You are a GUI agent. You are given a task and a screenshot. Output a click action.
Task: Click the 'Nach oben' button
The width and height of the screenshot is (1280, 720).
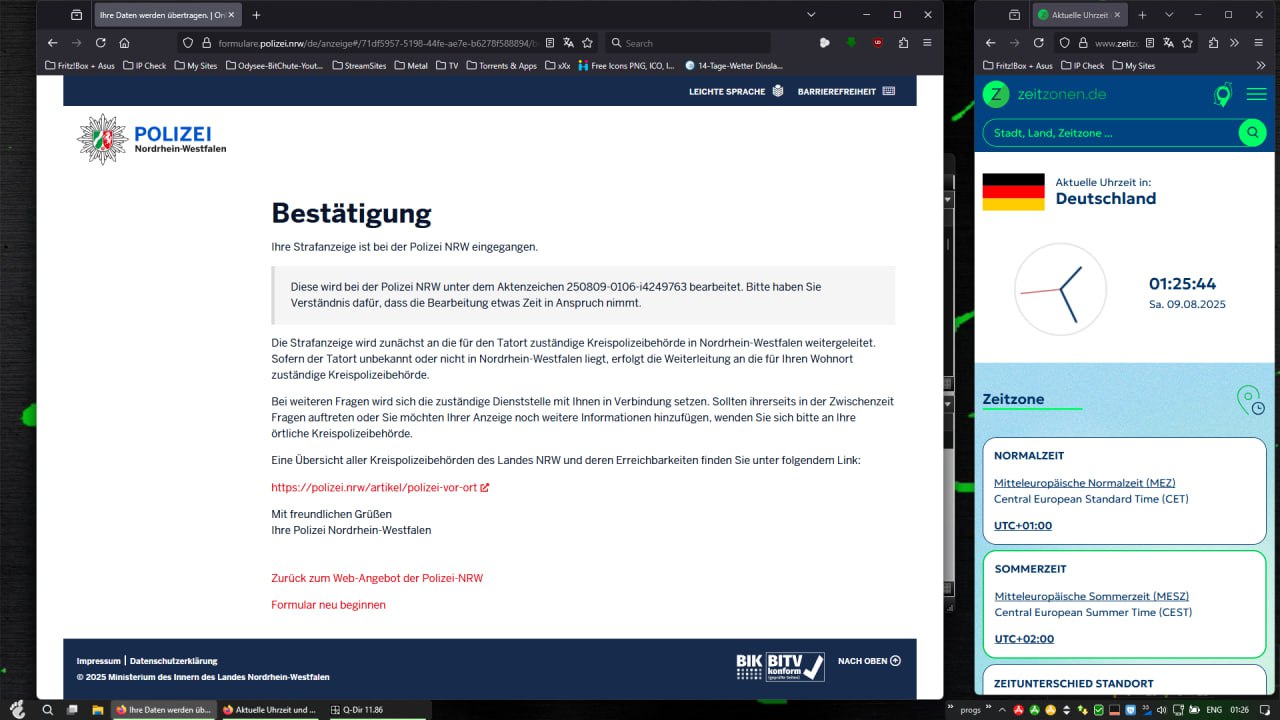point(869,661)
